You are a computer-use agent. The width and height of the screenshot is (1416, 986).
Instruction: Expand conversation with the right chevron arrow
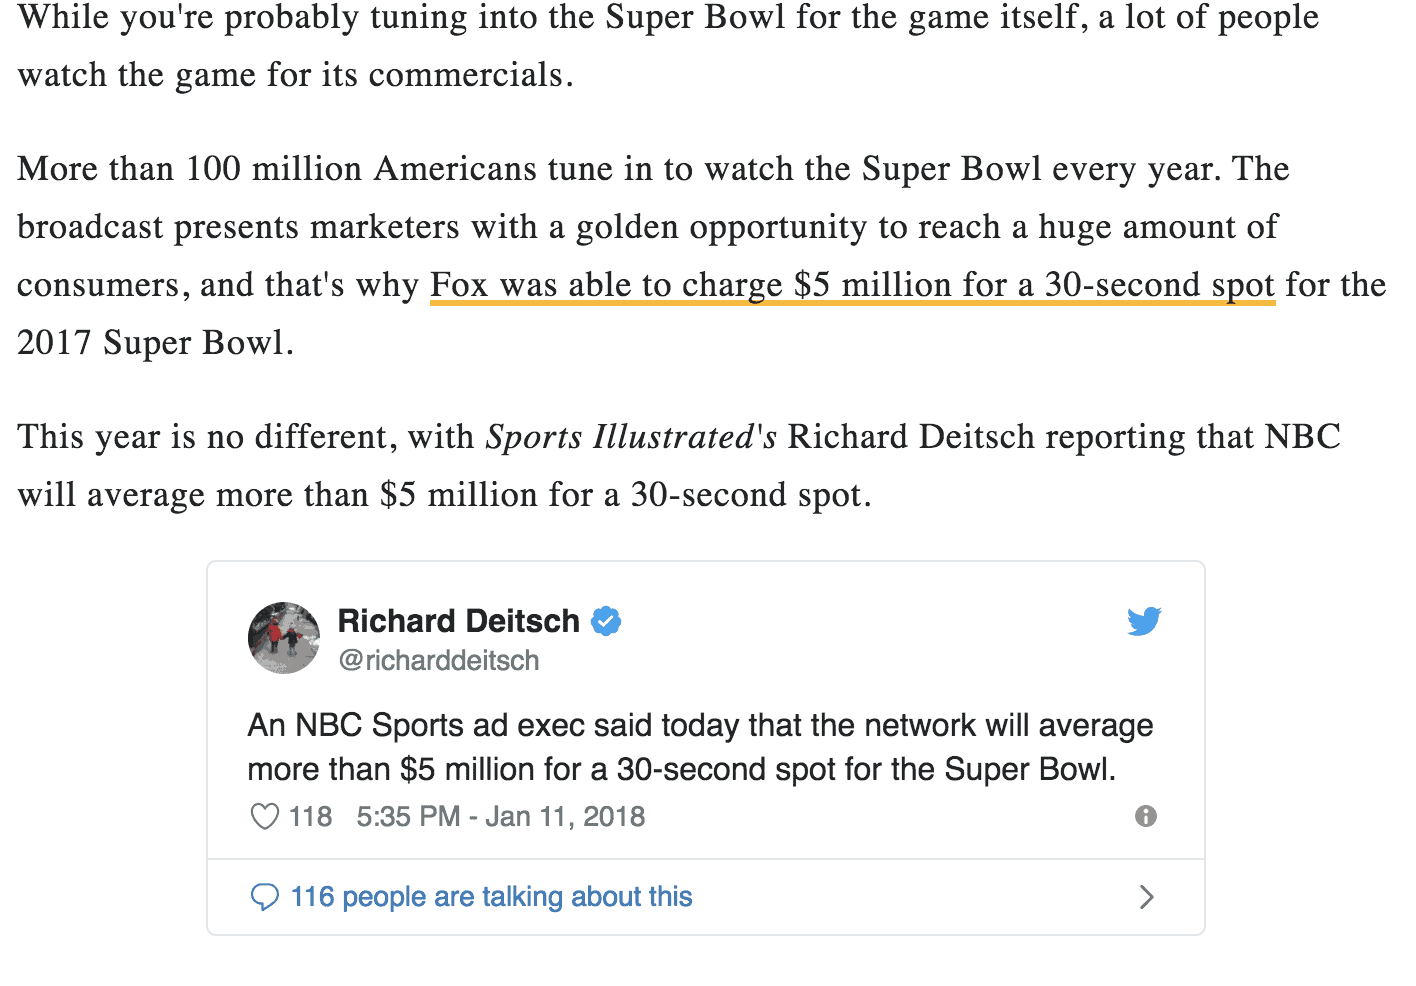[1147, 897]
